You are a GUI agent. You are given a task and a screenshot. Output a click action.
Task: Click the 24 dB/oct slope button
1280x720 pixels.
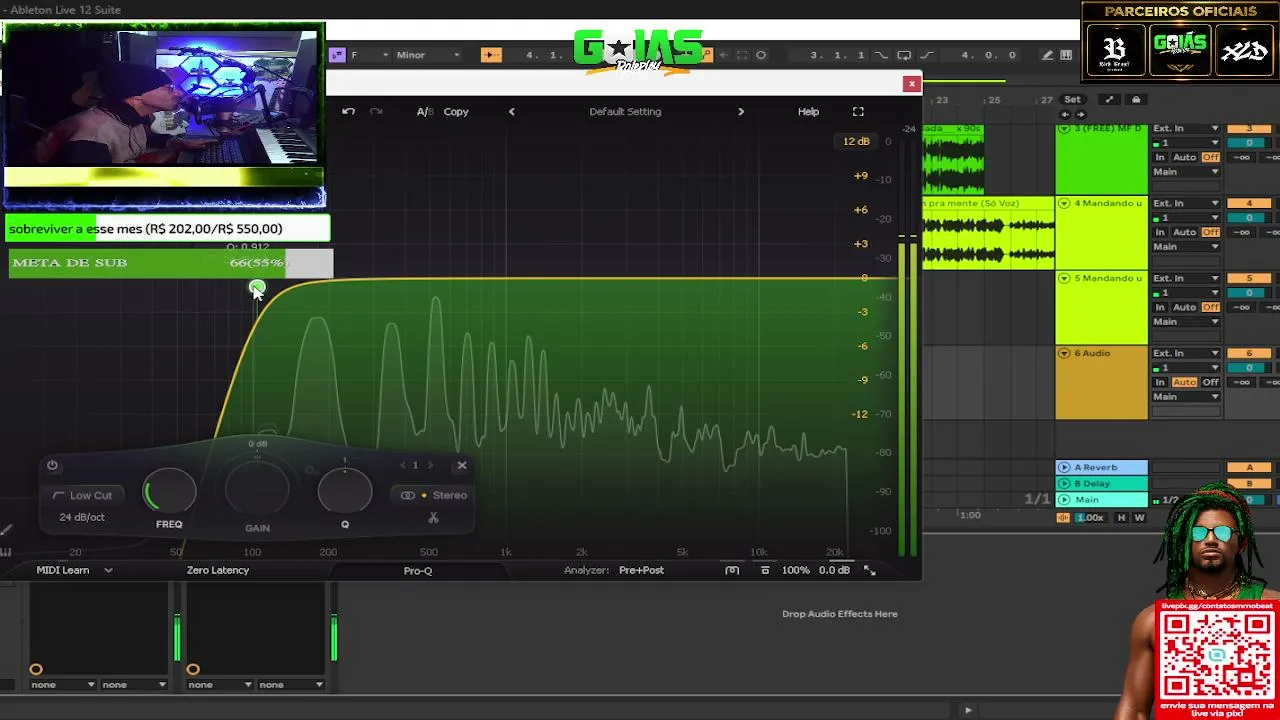tap(82, 517)
